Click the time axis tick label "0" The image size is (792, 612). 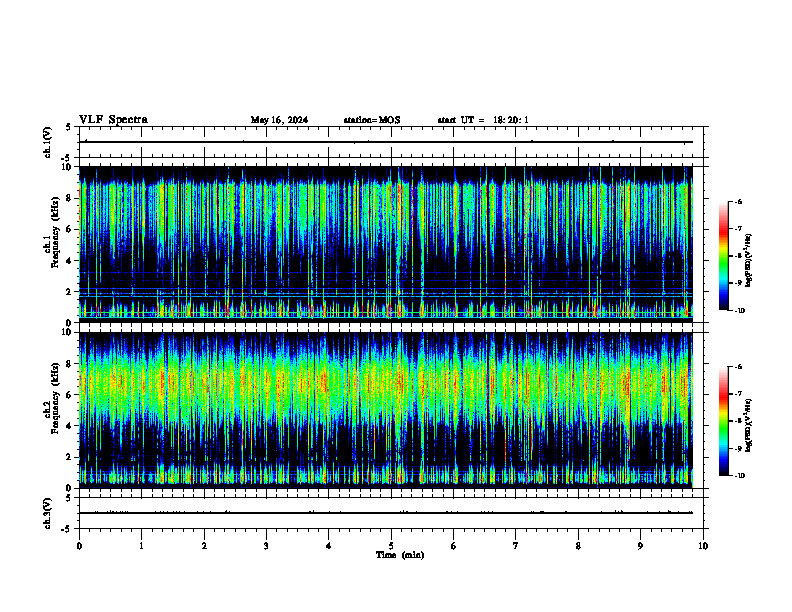[x=79, y=546]
